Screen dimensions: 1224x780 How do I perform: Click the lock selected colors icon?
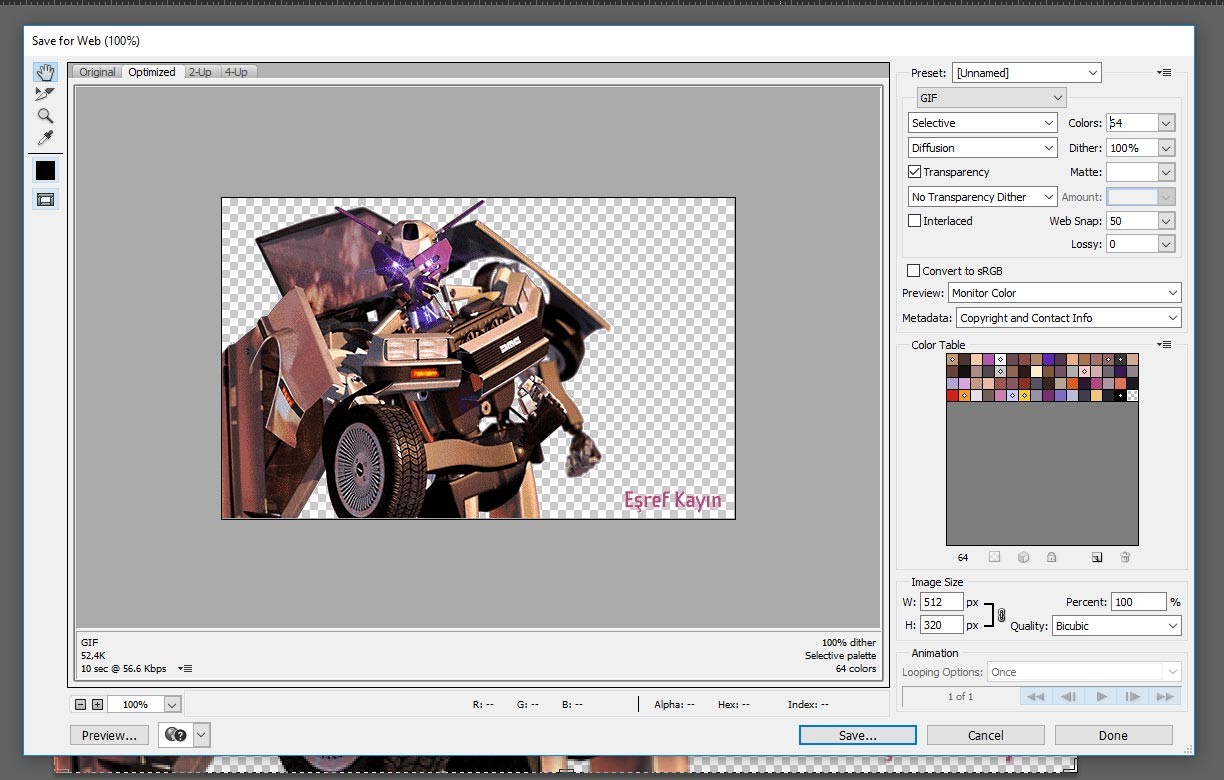(x=1051, y=557)
